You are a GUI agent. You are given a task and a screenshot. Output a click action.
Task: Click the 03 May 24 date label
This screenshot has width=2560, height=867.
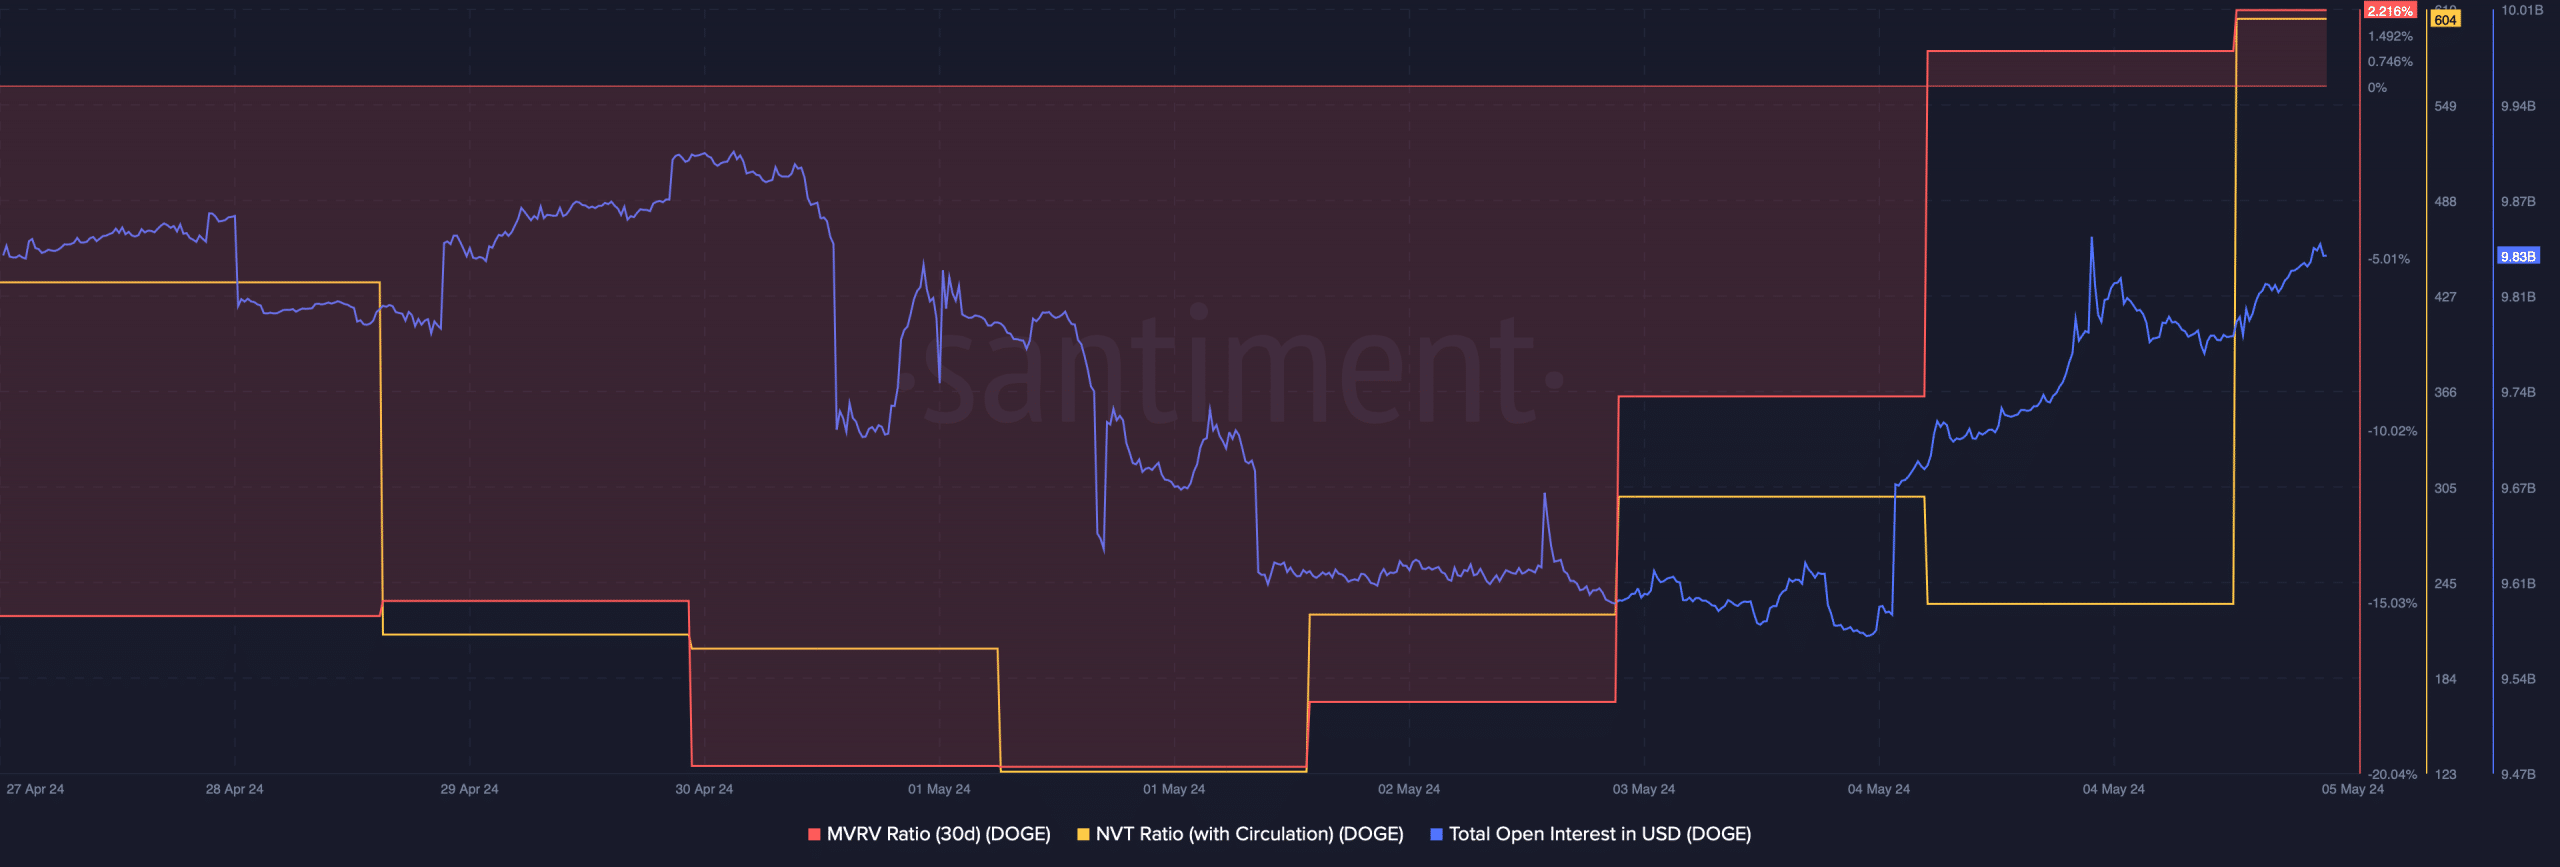tap(1644, 789)
